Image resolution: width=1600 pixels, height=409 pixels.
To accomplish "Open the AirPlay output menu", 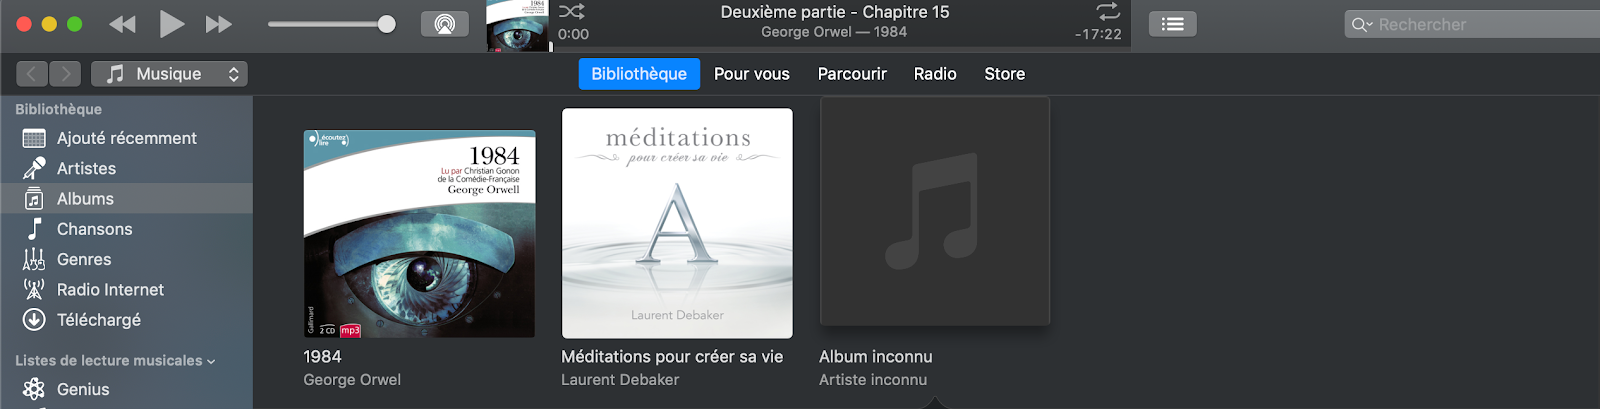I will coord(445,24).
